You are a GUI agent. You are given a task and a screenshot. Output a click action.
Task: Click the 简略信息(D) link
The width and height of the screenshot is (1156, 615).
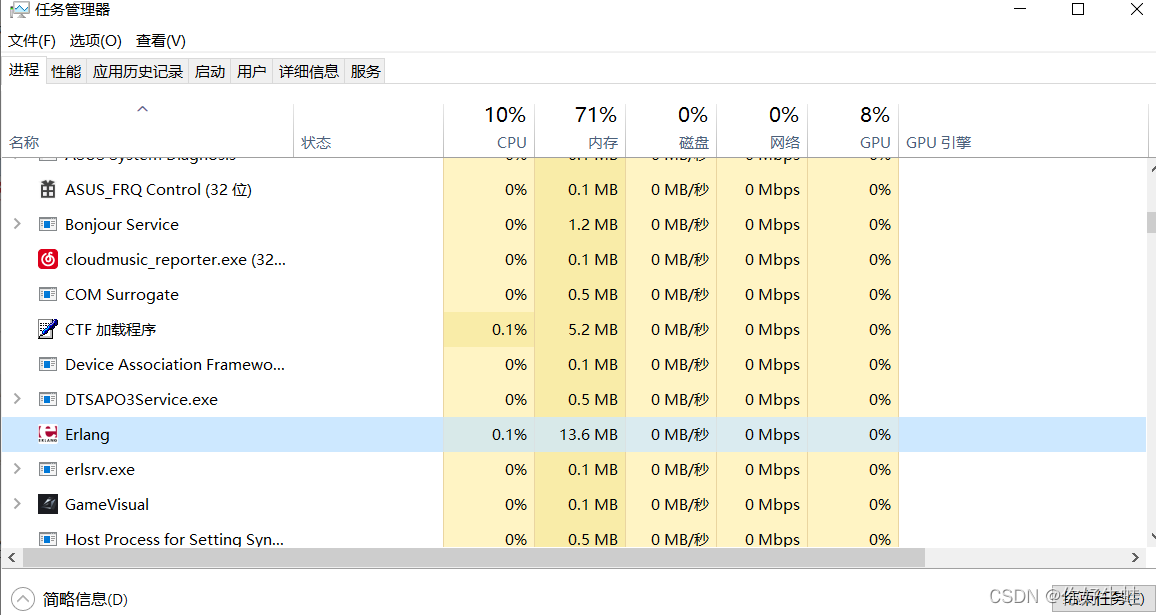point(85,600)
